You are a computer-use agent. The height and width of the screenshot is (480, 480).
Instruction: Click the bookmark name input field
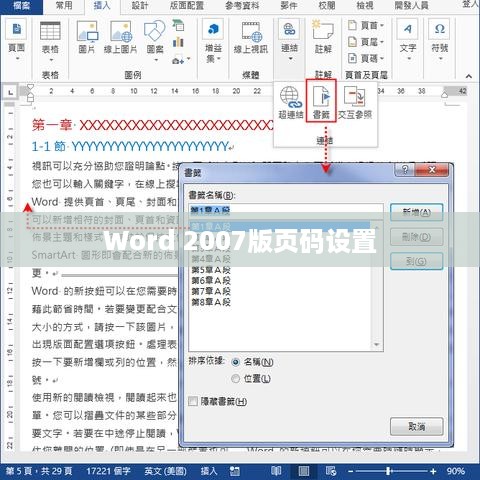click(286, 210)
